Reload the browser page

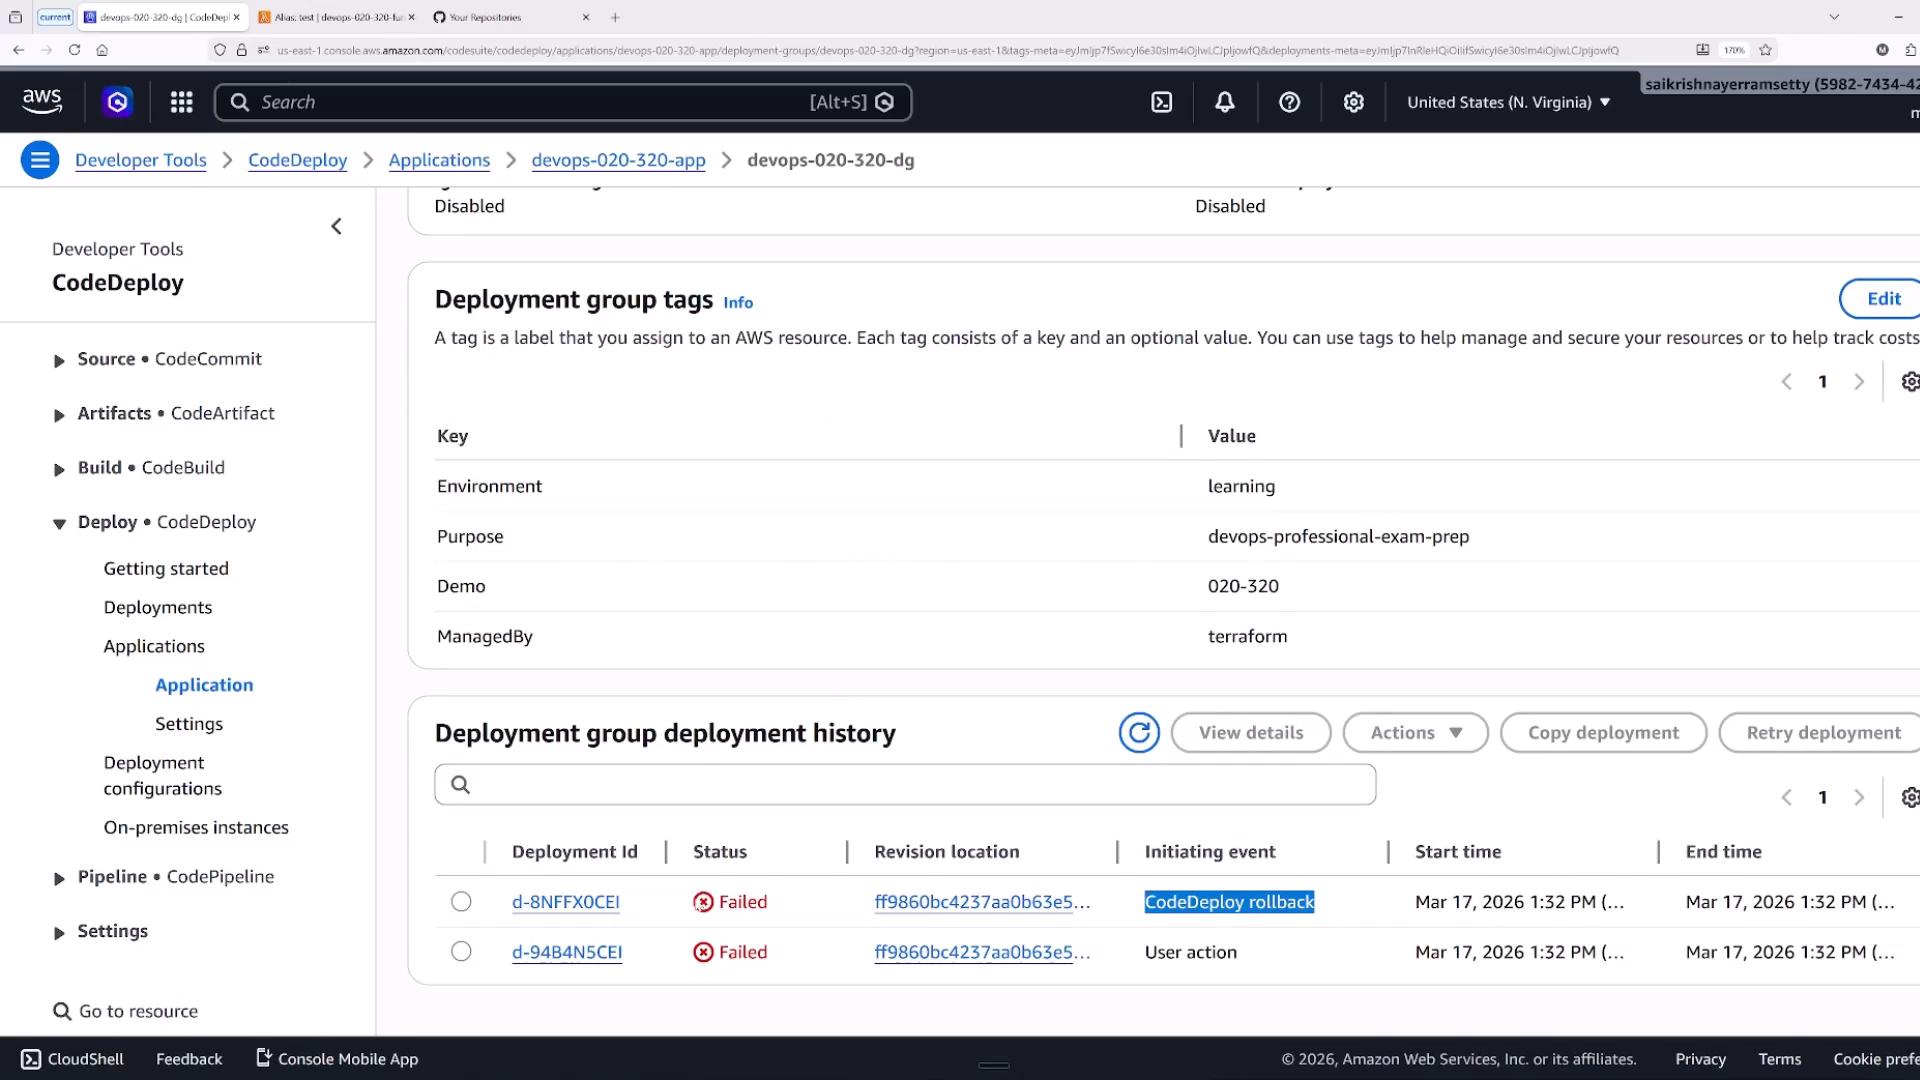click(x=74, y=50)
